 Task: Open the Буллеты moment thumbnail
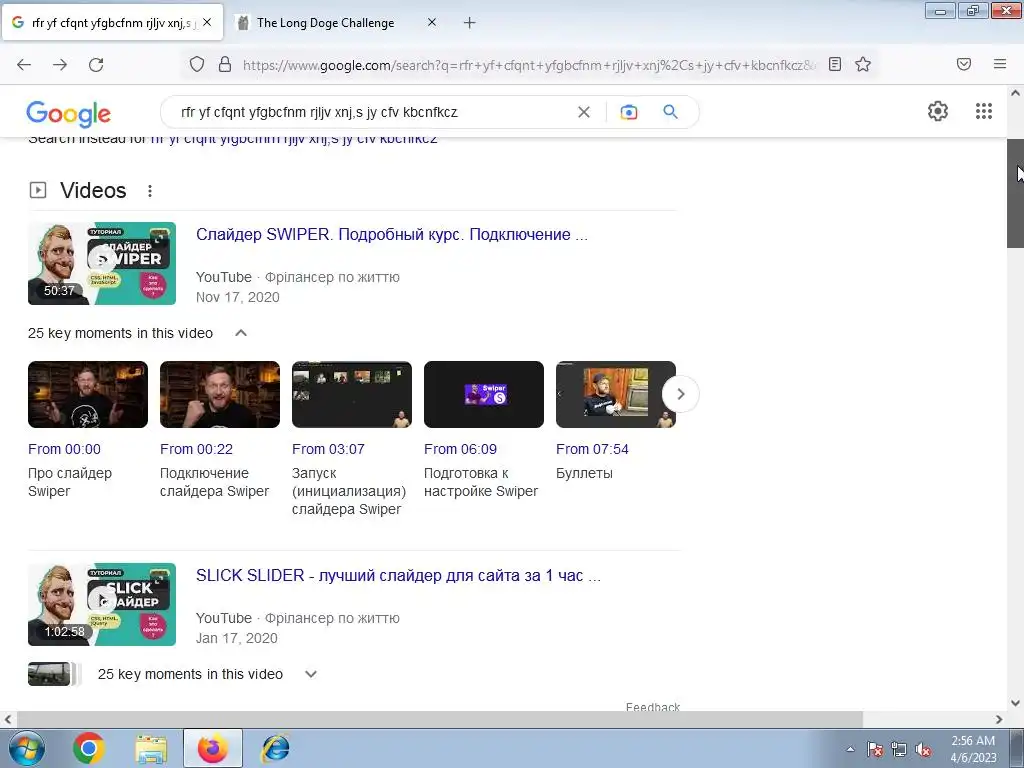616,394
